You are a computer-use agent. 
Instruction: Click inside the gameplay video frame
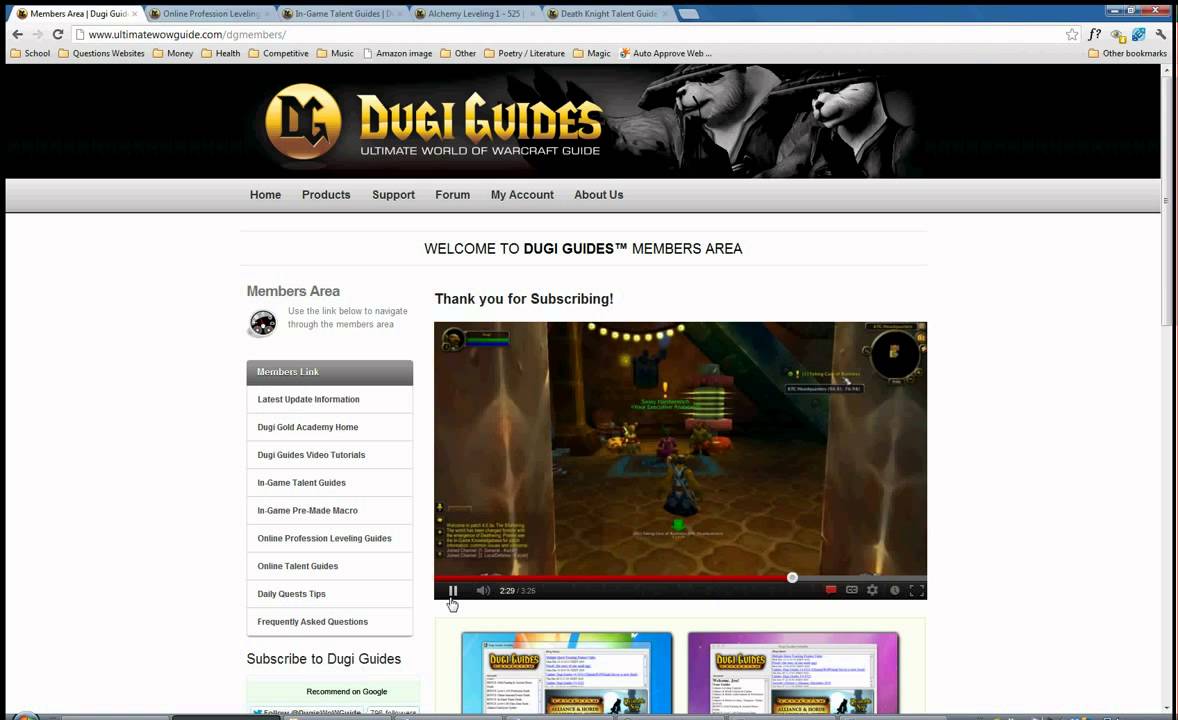pyautogui.click(x=680, y=449)
